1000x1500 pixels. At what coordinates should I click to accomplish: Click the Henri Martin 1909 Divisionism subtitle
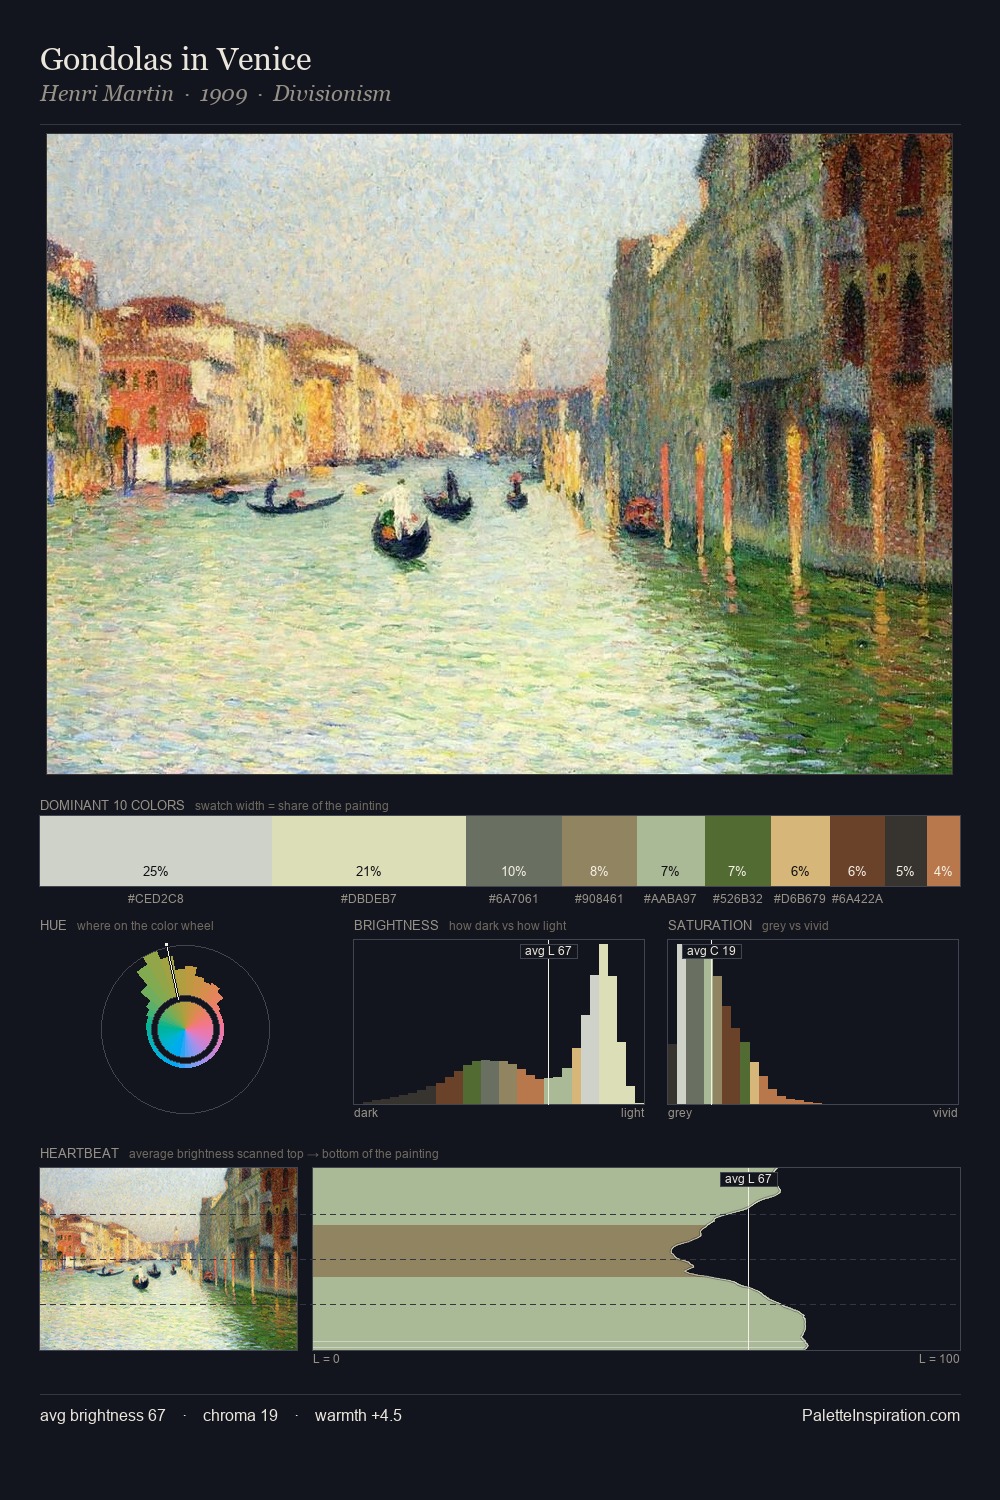(x=215, y=94)
